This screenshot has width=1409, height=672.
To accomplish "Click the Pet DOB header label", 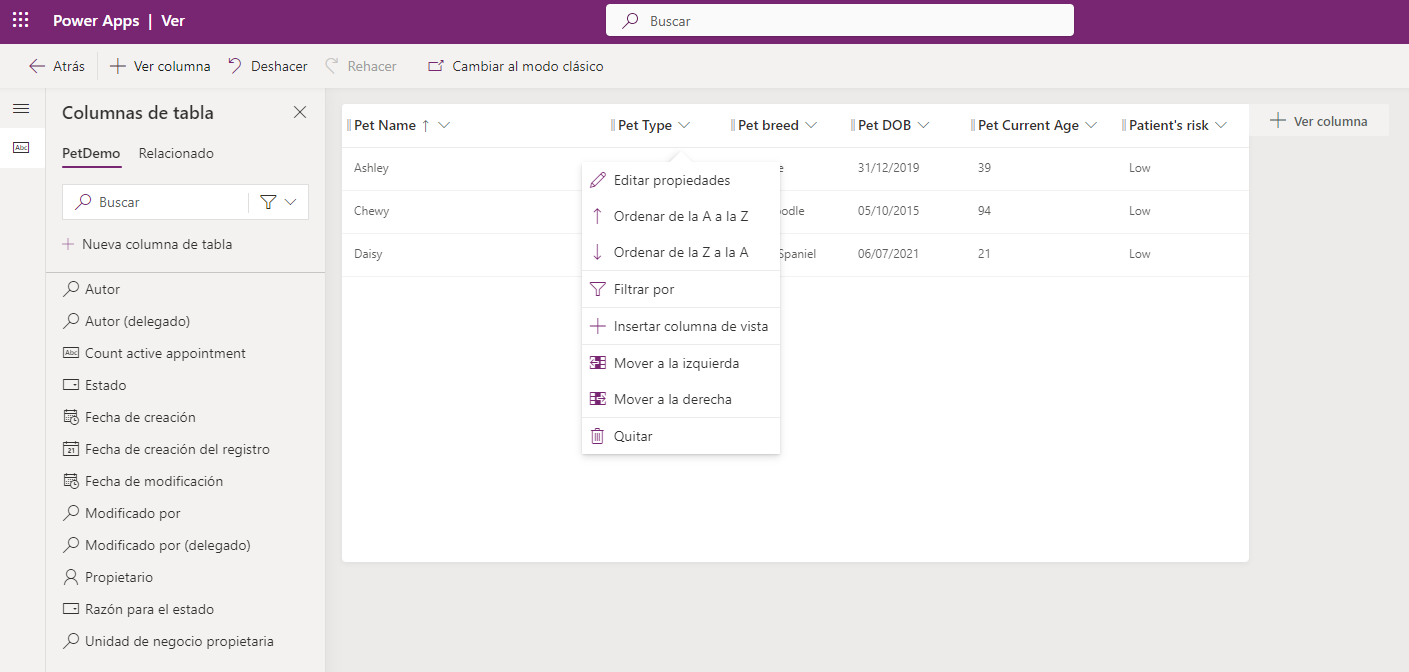I will [x=884, y=125].
